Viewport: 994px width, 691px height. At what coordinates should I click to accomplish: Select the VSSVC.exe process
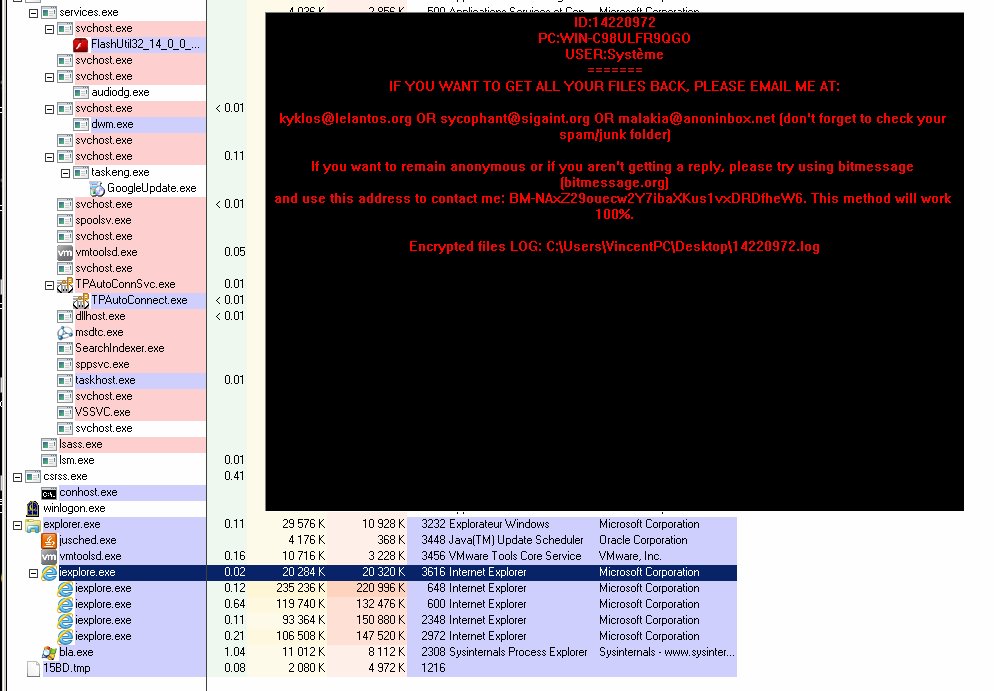(x=103, y=412)
